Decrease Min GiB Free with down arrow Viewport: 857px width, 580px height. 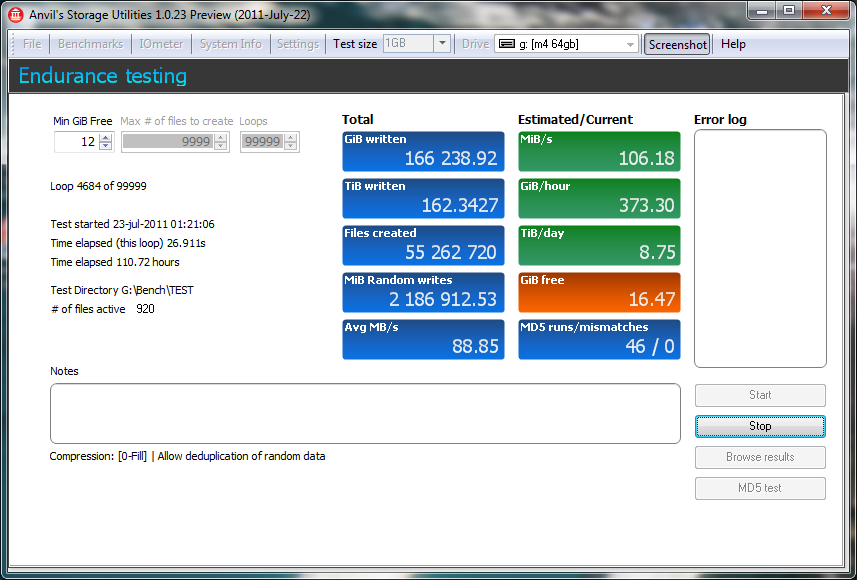coord(106,147)
